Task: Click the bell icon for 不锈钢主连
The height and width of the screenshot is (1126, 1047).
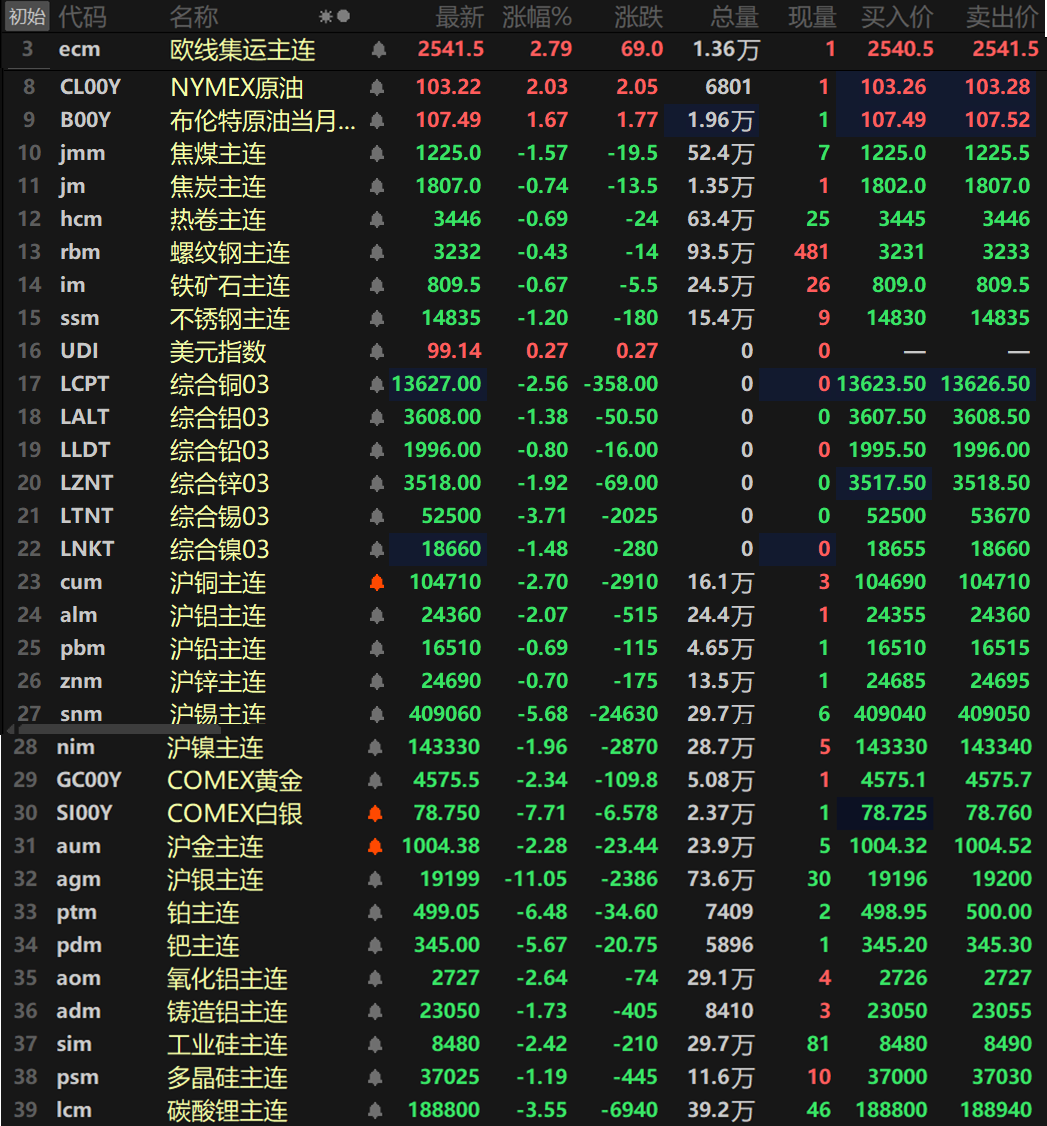Action: coord(376,319)
